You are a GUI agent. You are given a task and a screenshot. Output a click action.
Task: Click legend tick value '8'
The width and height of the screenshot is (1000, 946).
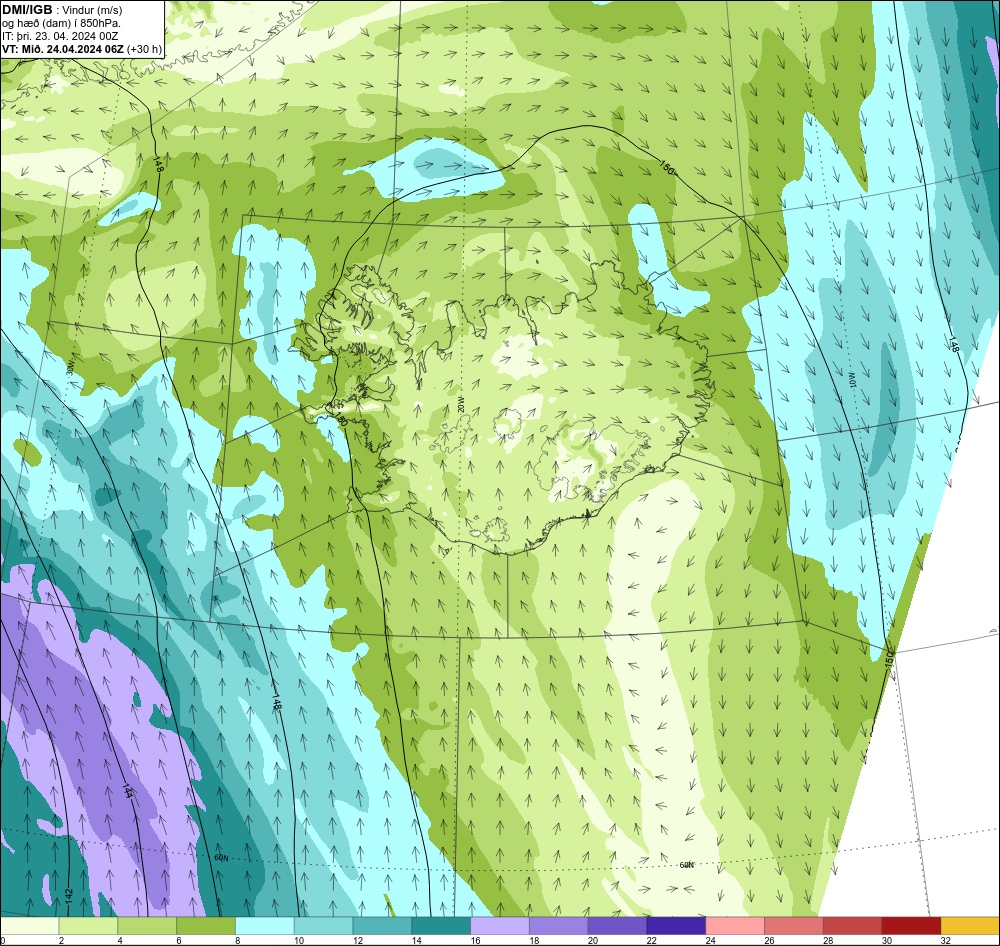pos(237,940)
